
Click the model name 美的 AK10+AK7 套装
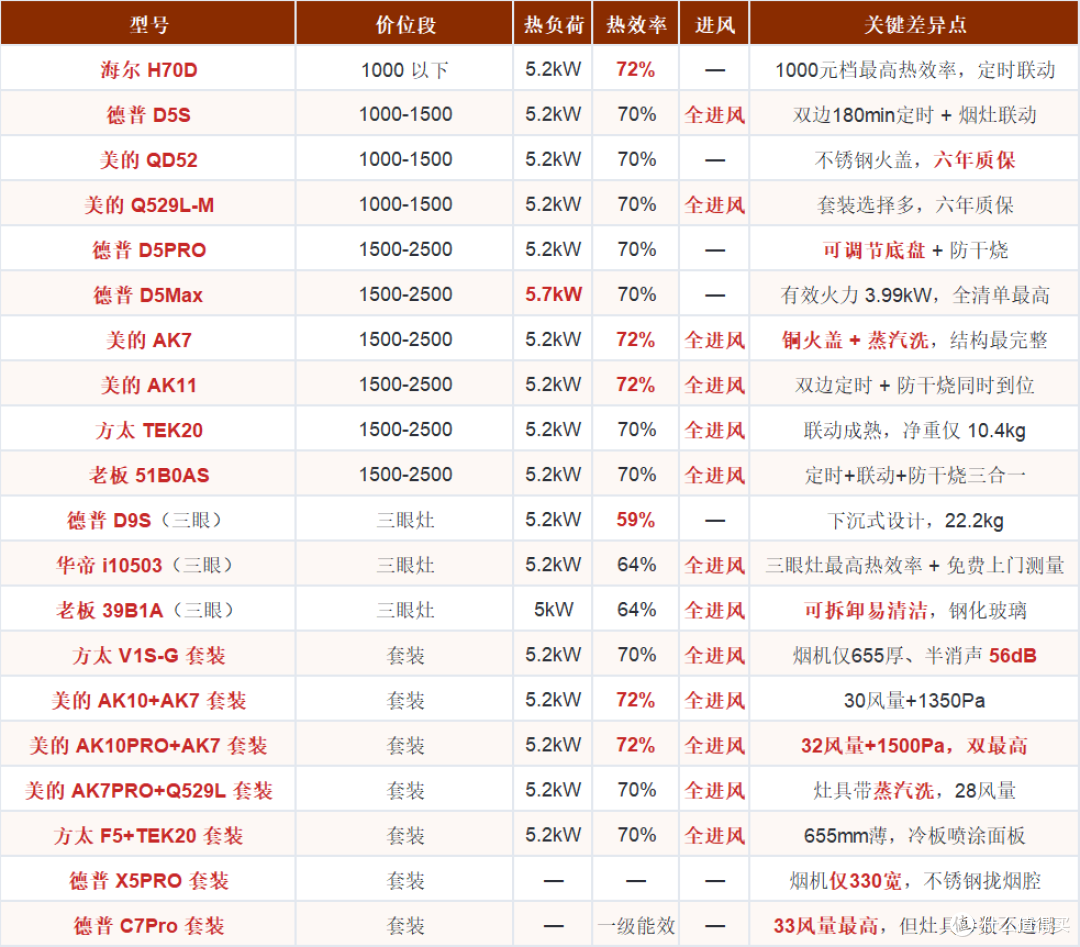pos(149,700)
